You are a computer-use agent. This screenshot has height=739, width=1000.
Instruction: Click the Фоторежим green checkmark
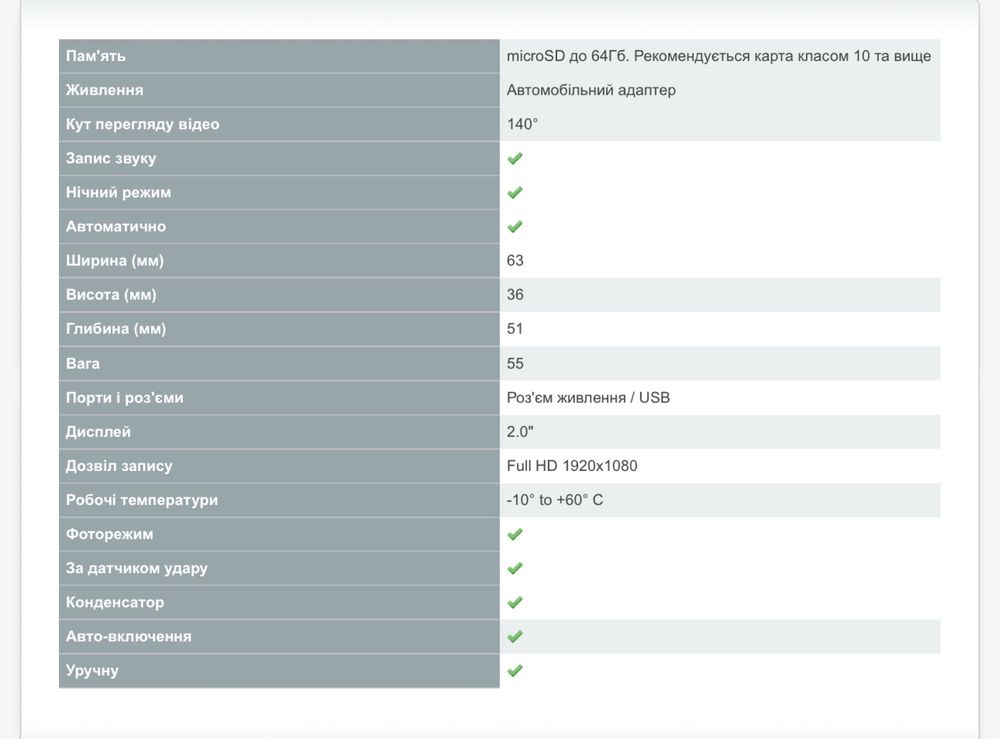(515, 534)
